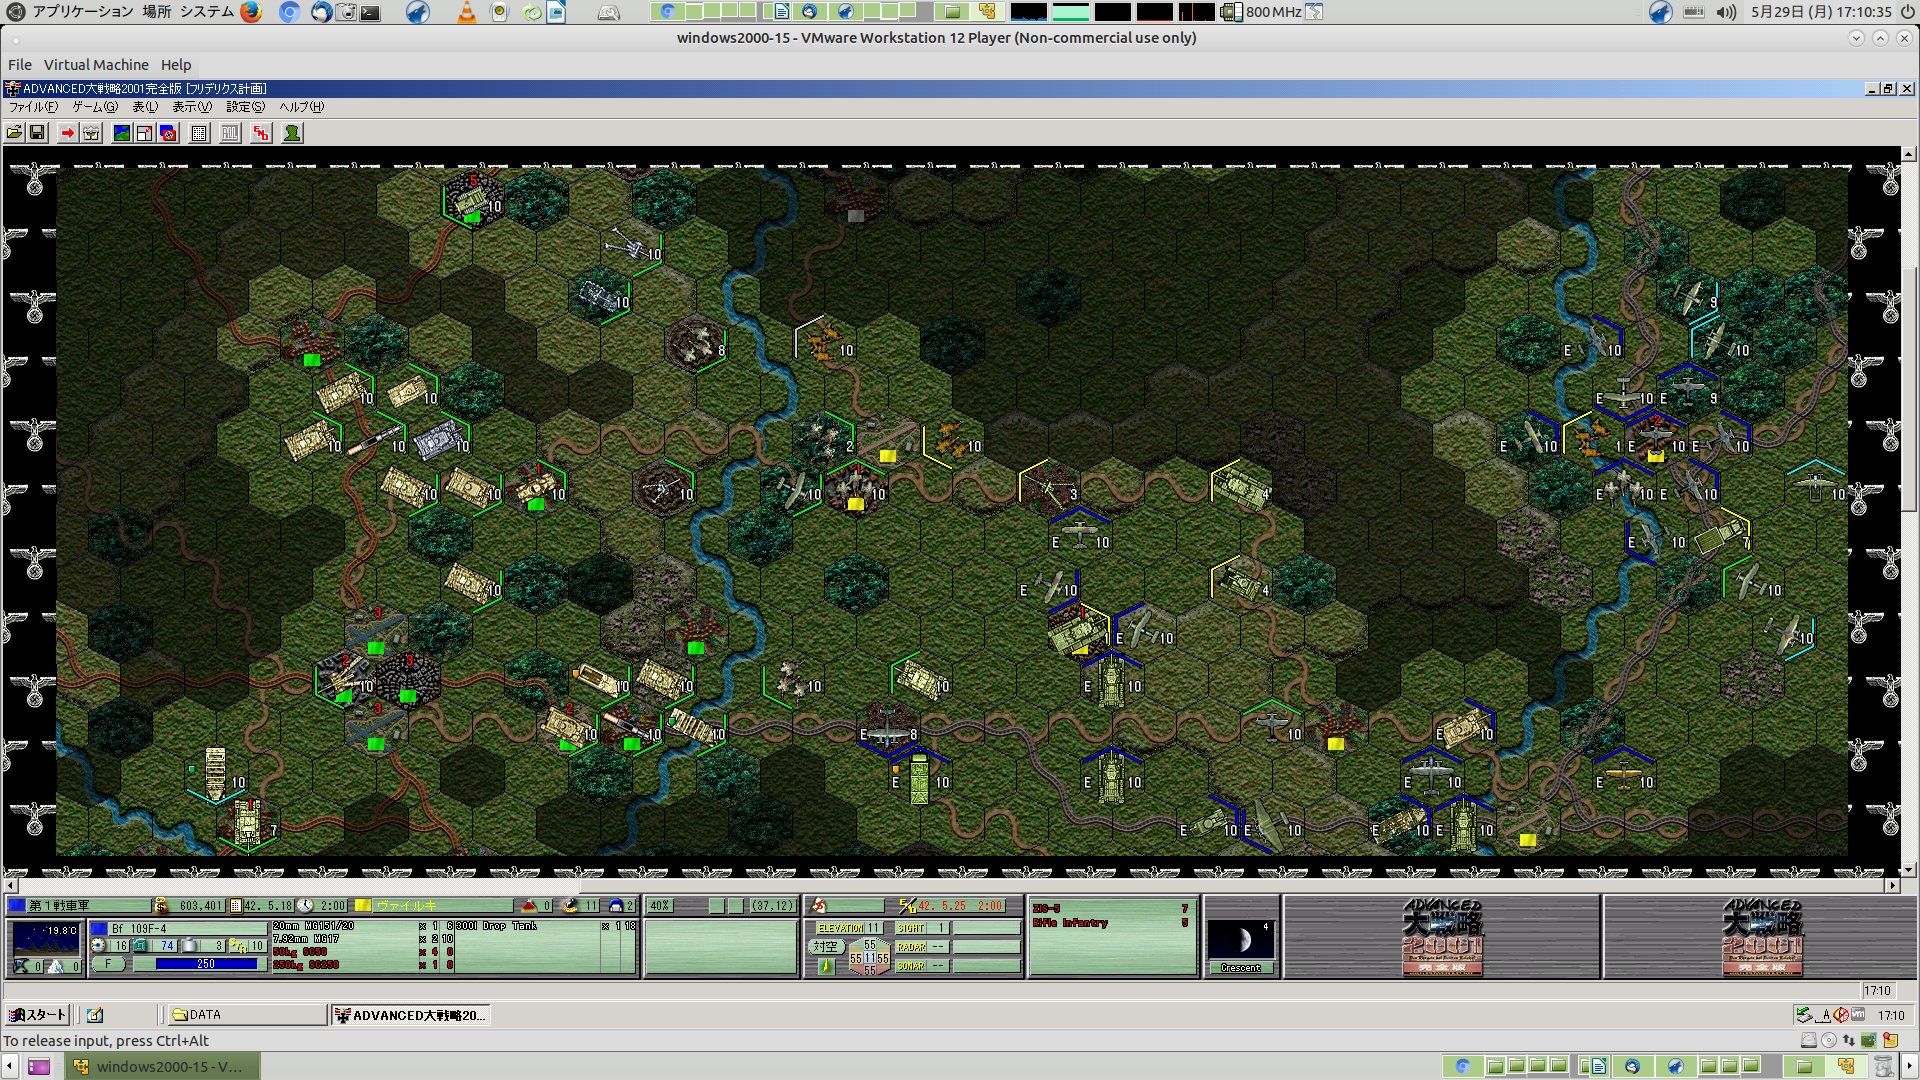Select ADVANCED大戦略 taskbar button
The width and height of the screenshot is (1920, 1080).
tap(410, 1015)
